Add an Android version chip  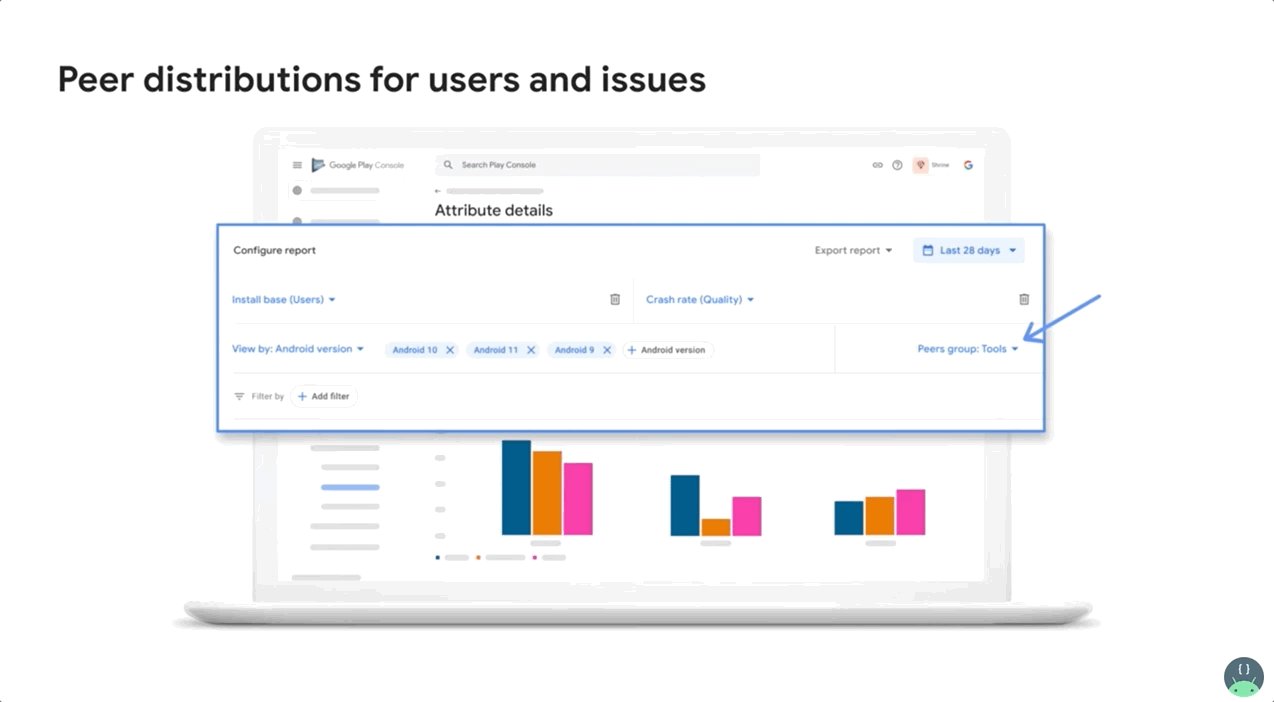[667, 350]
